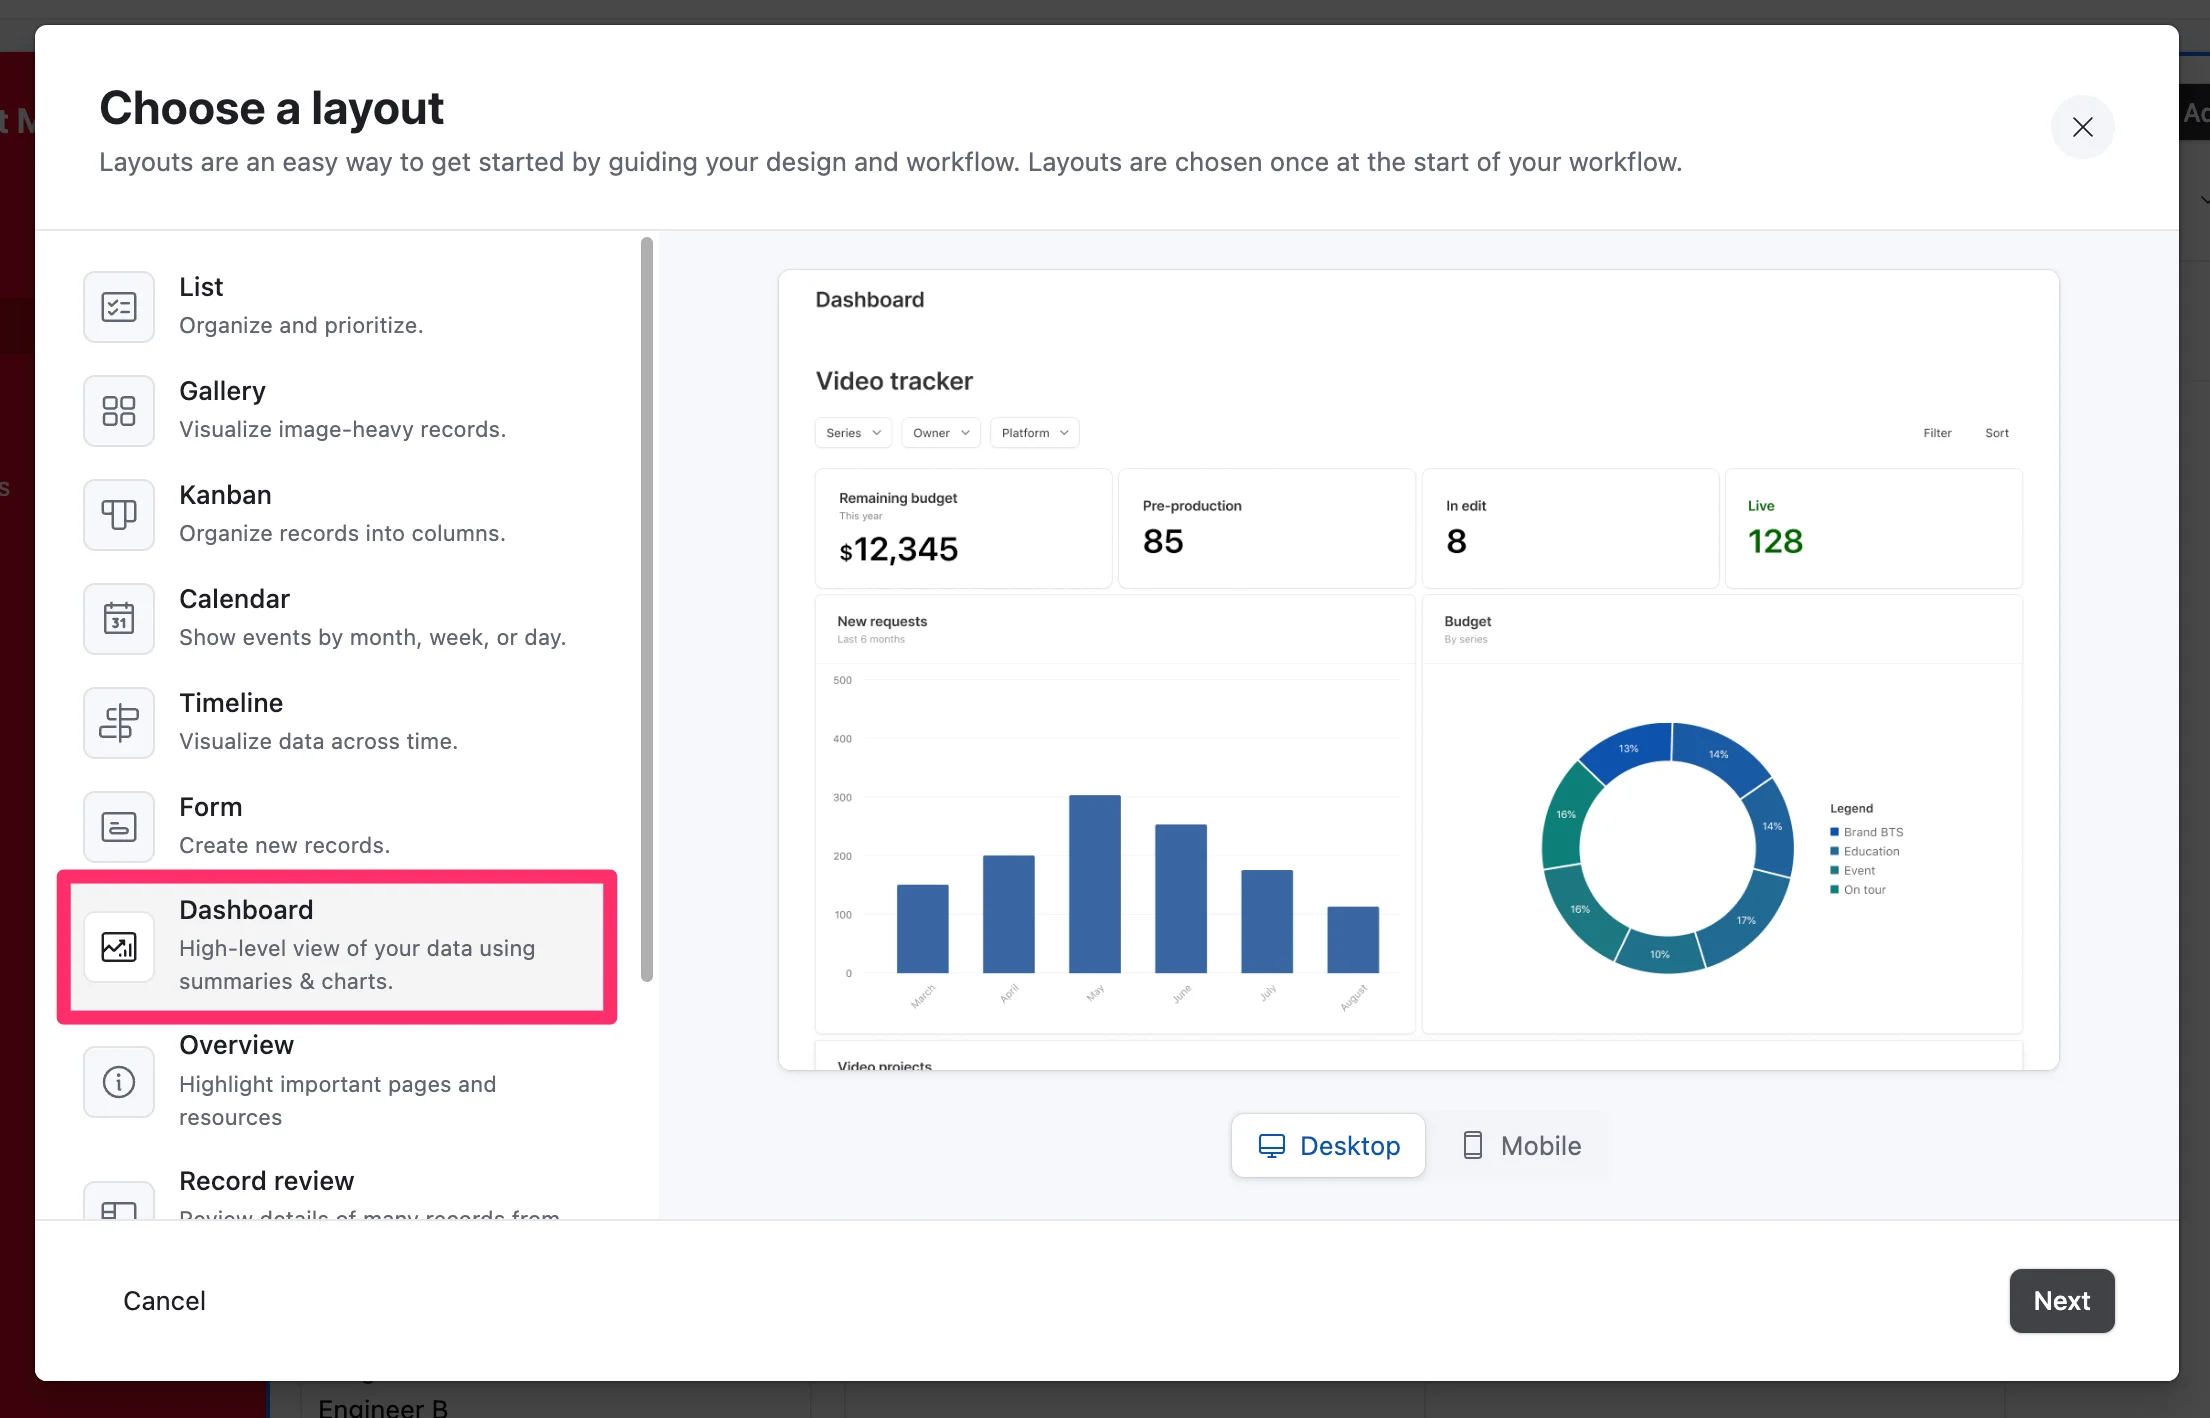Viewport: 2210px width, 1418px height.
Task: Select the Overview info icon
Action: click(119, 1081)
